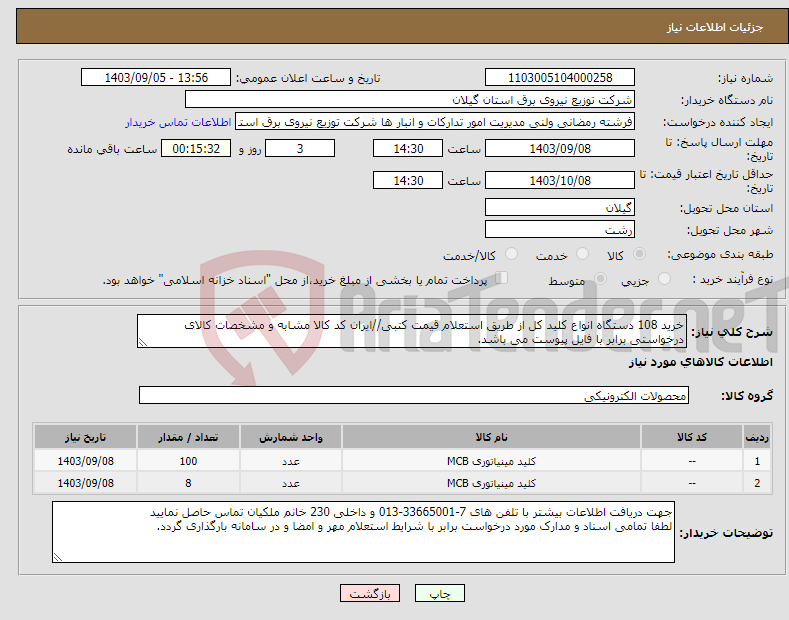Click the نام کالا column header
Image resolution: width=789 pixels, height=620 pixels.
pyautogui.click(x=491, y=437)
